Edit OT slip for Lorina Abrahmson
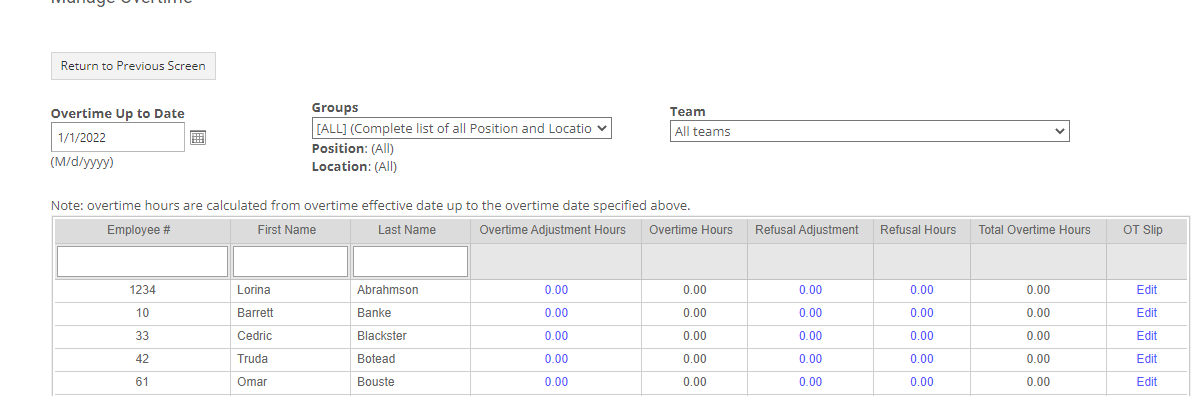Screen dimensions: 1199x396 (1147, 291)
